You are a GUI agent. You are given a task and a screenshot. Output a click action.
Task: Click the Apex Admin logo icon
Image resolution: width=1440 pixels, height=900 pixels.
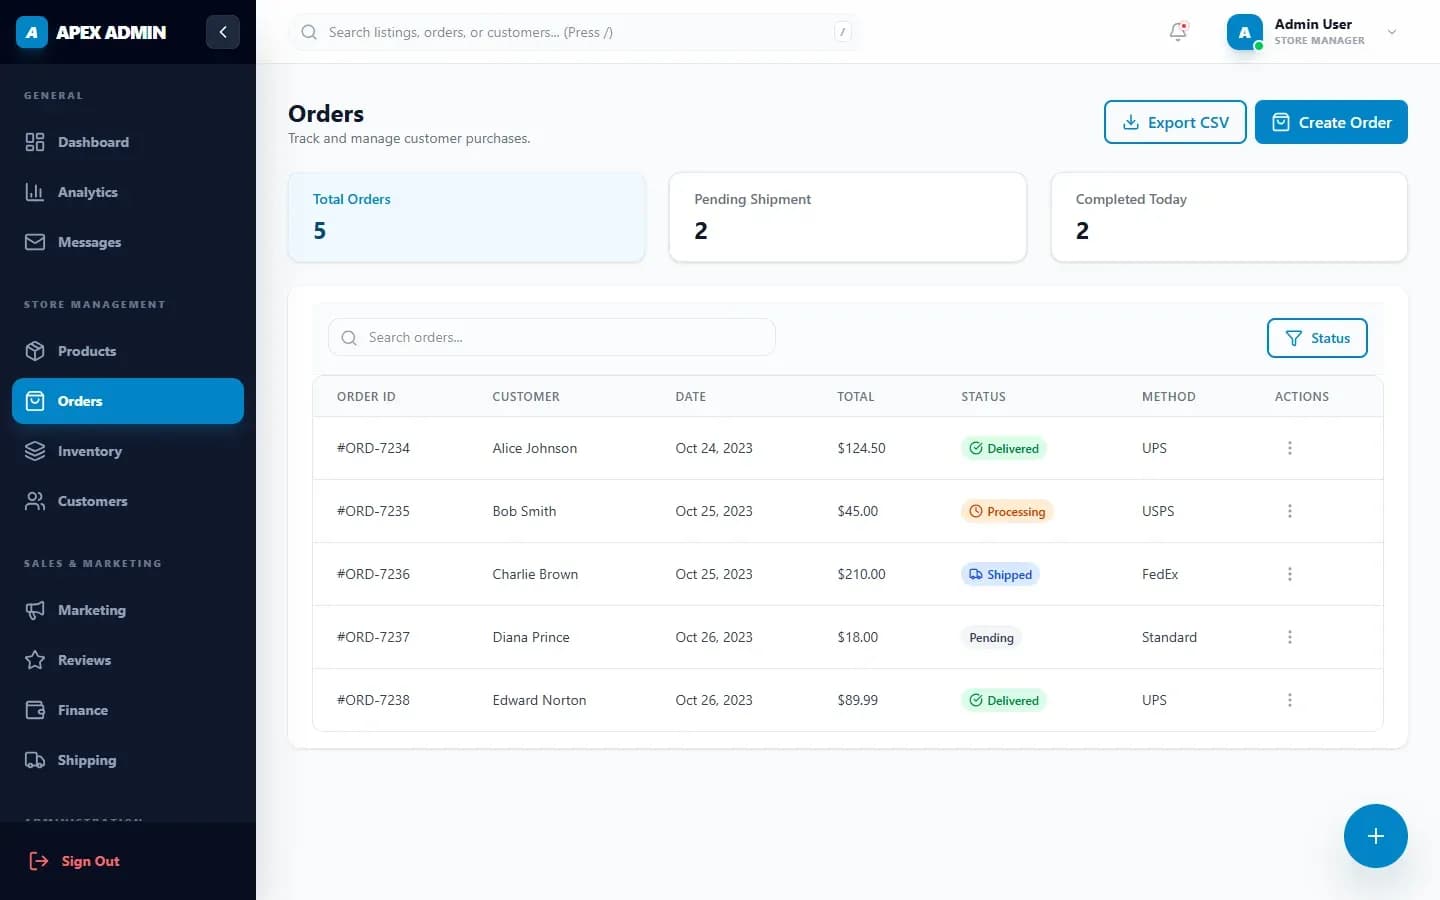(x=32, y=32)
